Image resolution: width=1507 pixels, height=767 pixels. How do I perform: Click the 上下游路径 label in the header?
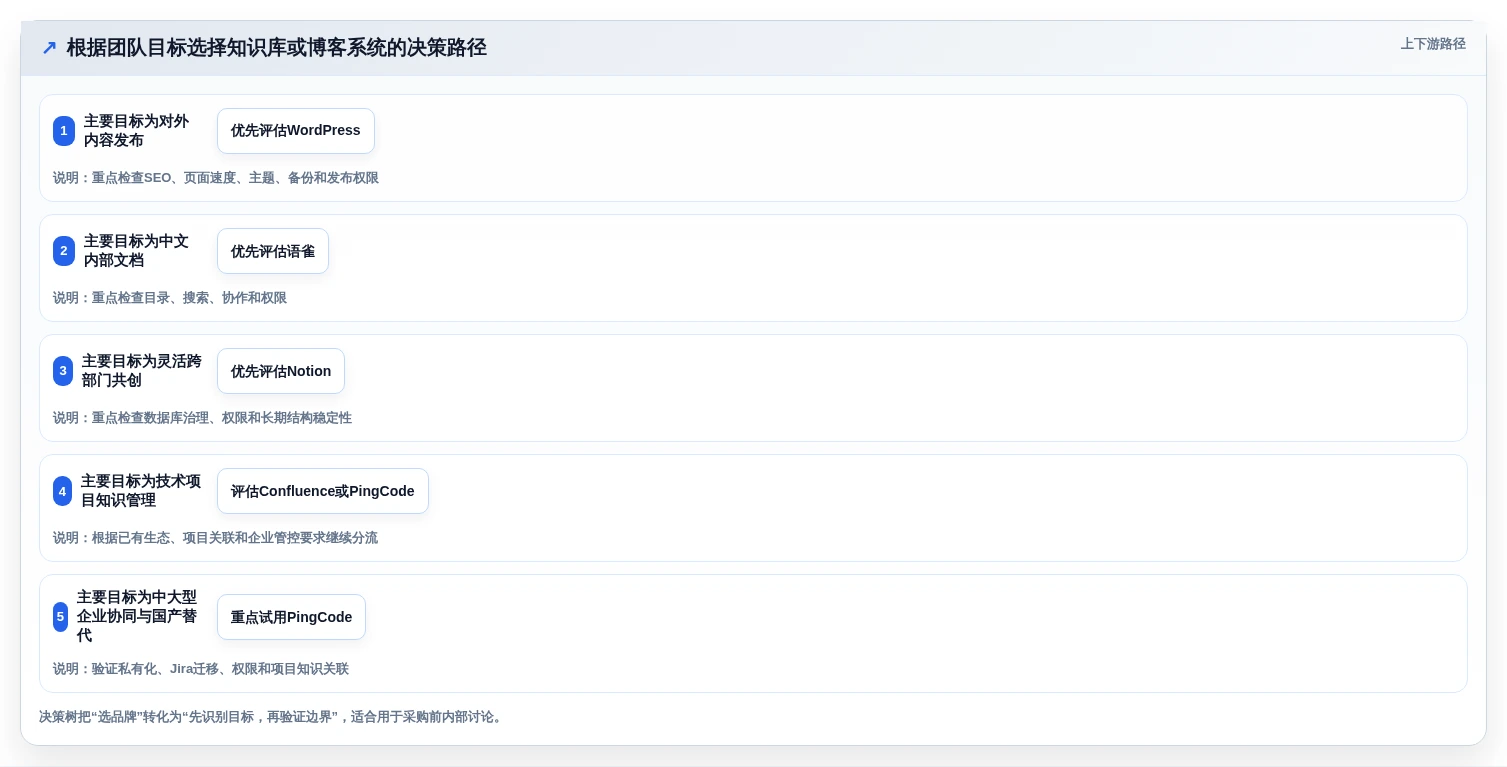(x=1433, y=44)
